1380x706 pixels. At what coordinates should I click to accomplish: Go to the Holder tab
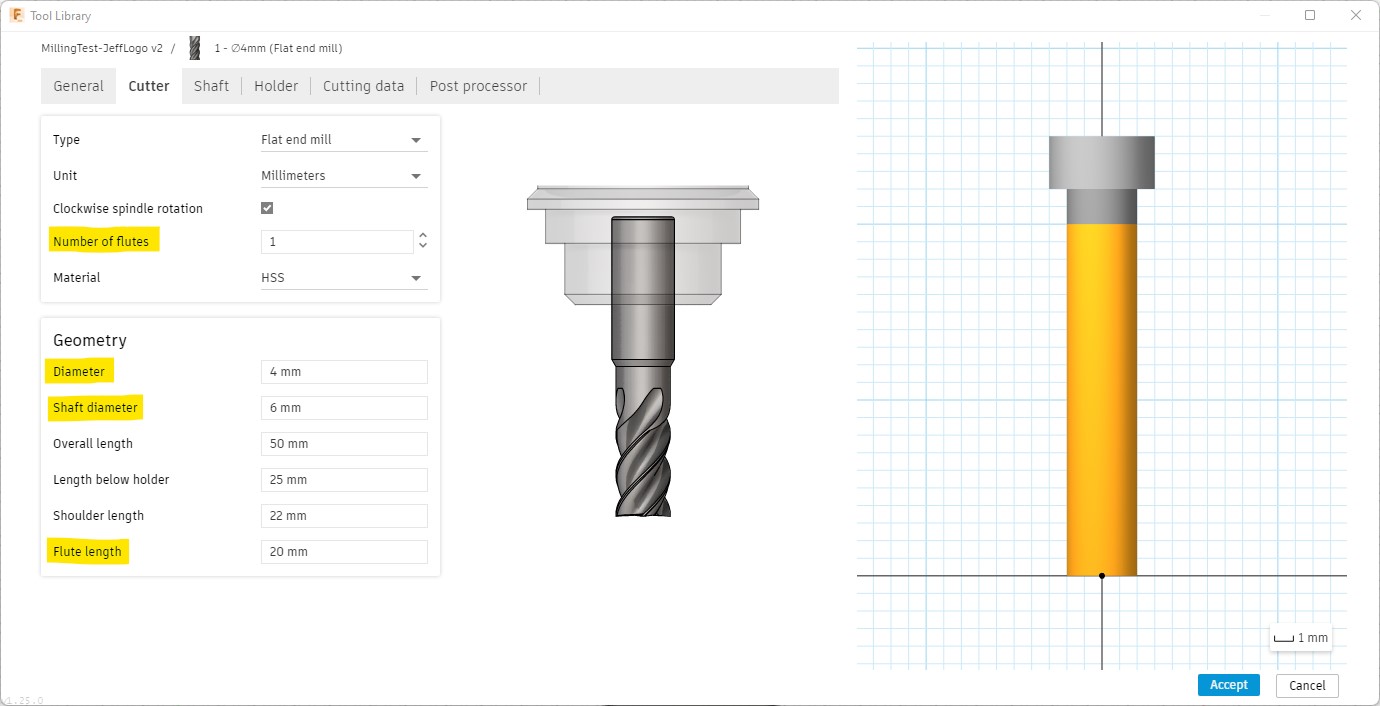(x=276, y=86)
